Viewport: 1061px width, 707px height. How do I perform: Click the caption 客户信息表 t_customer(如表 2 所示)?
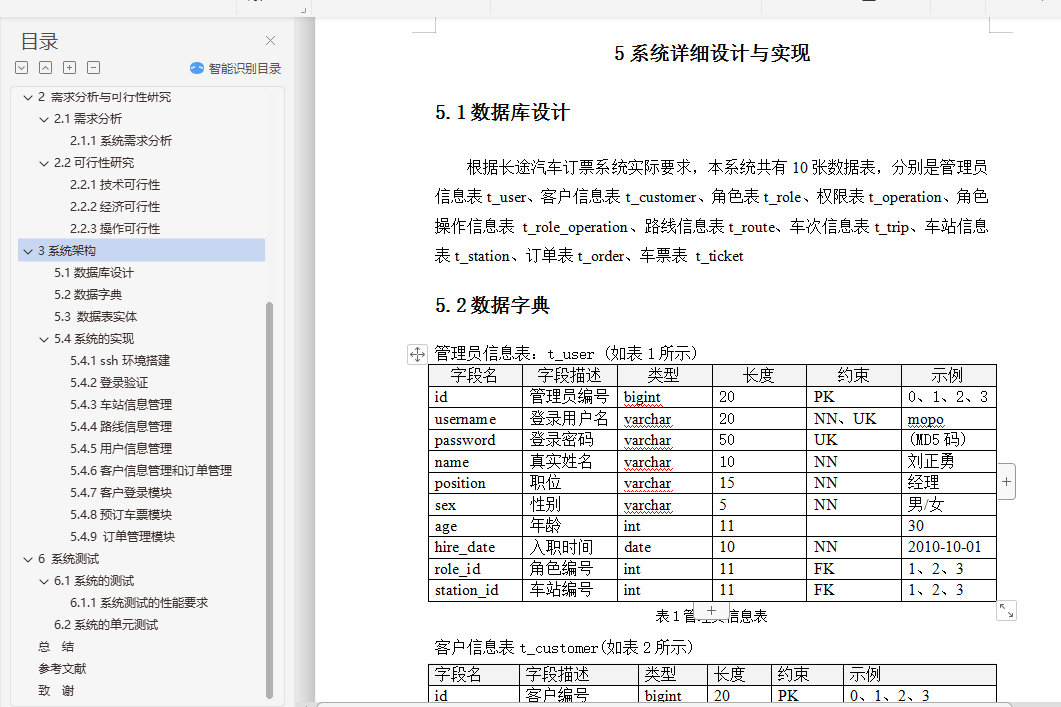tap(564, 647)
